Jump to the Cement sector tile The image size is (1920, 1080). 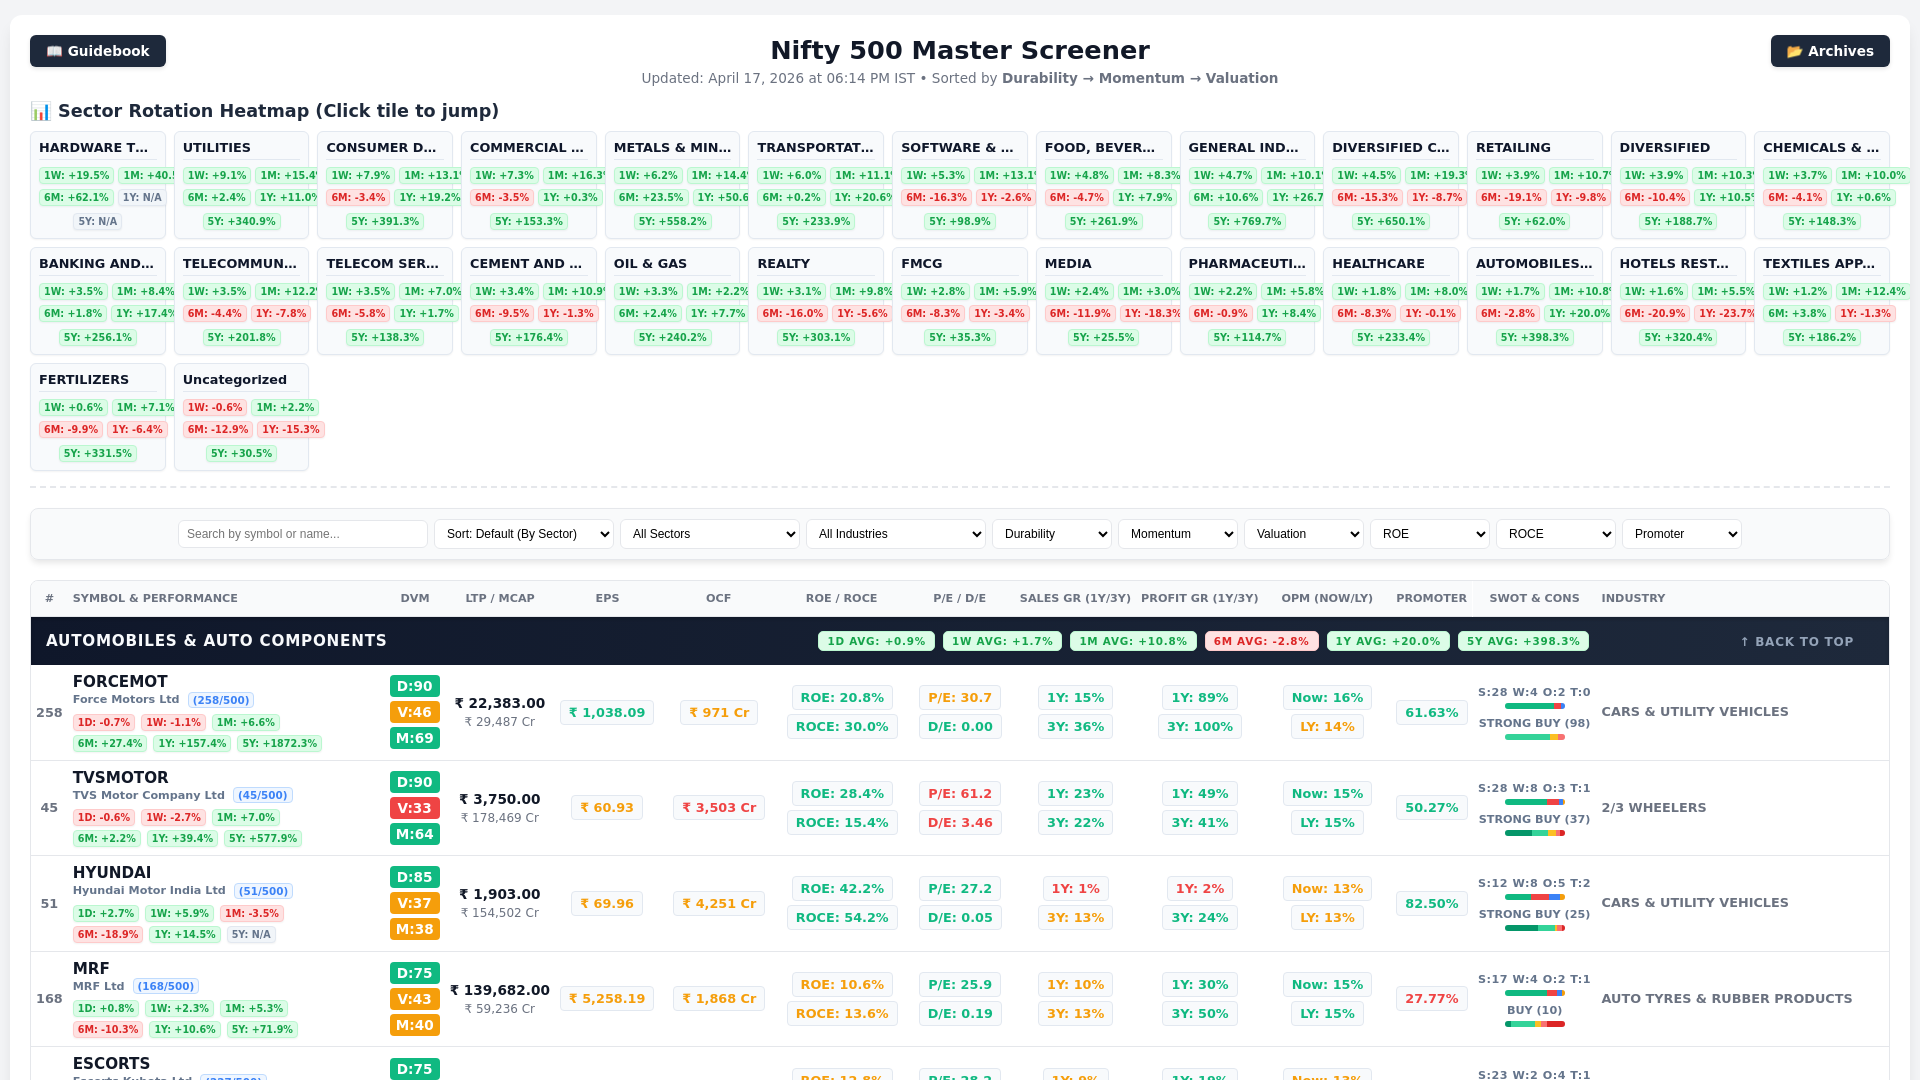pyautogui.click(x=528, y=301)
